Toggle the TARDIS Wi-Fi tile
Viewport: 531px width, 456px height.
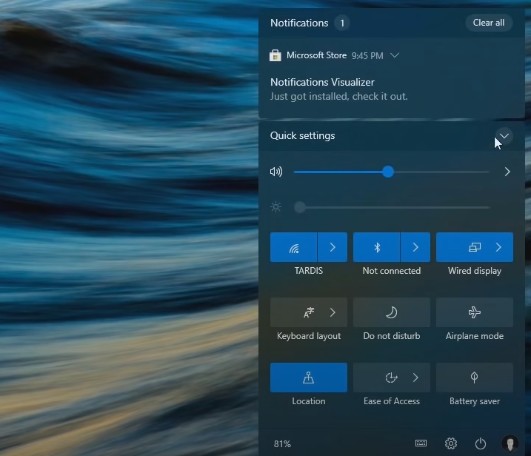pos(294,247)
